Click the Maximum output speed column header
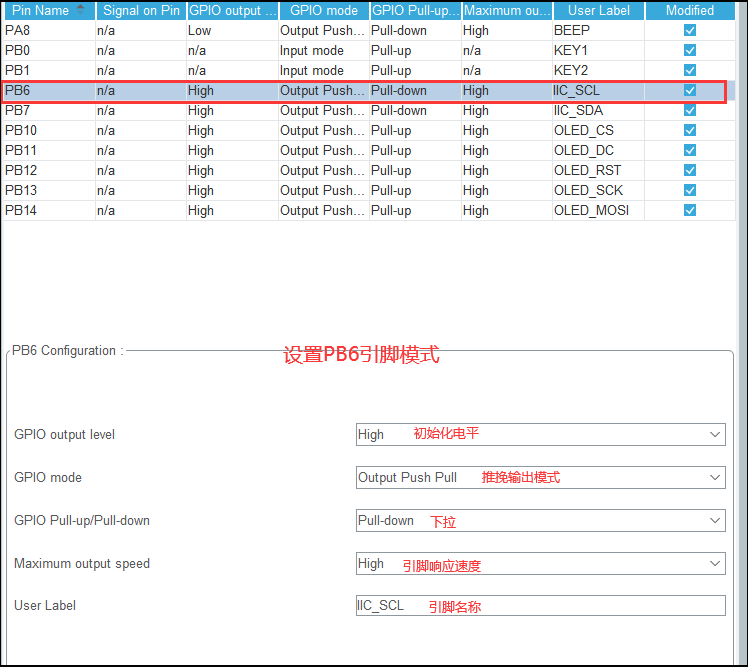This screenshot has width=748, height=667. click(507, 10)
